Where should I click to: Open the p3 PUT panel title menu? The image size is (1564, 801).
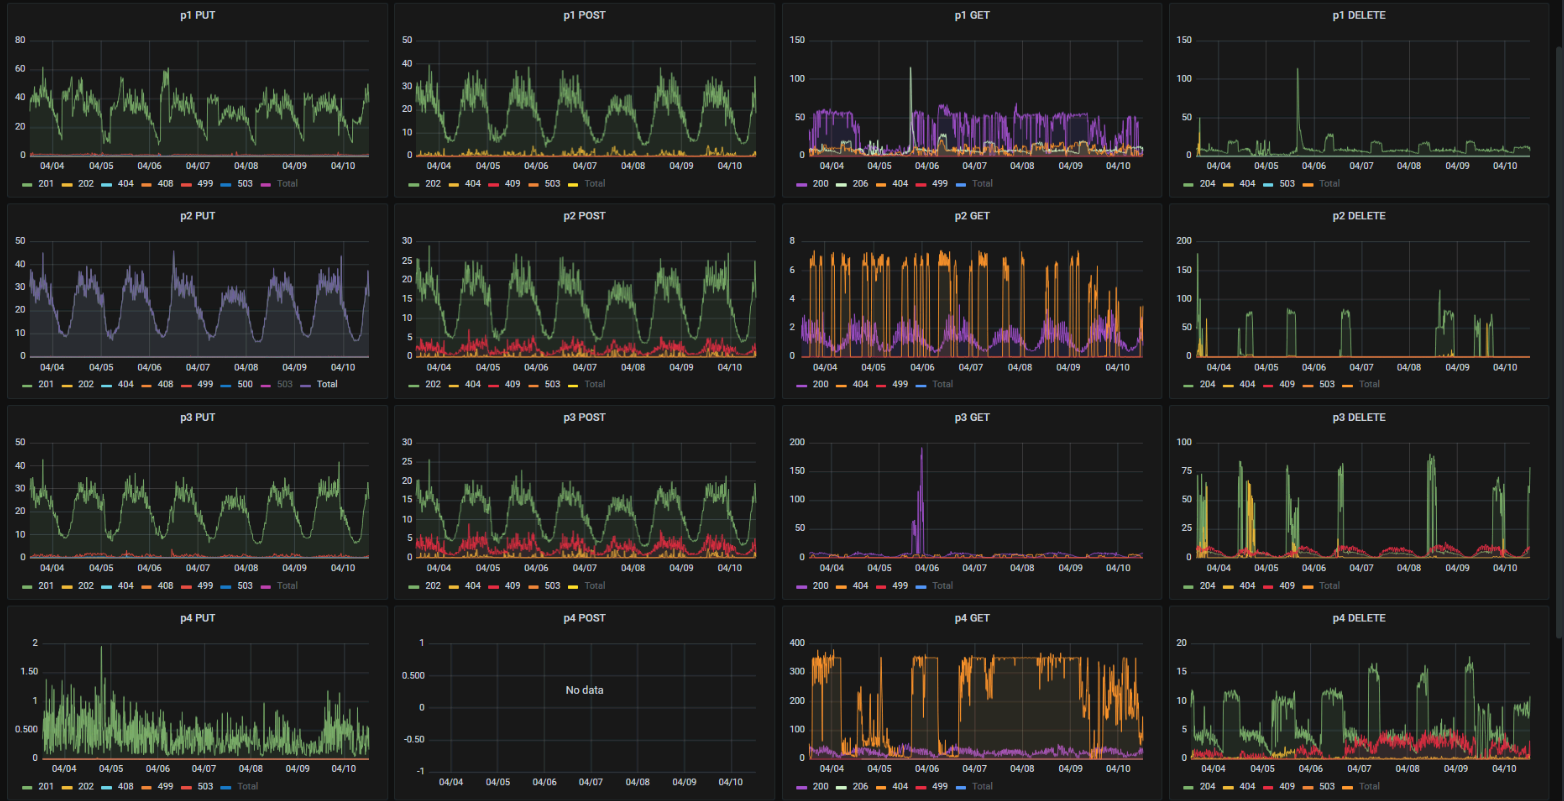(198, 417)
